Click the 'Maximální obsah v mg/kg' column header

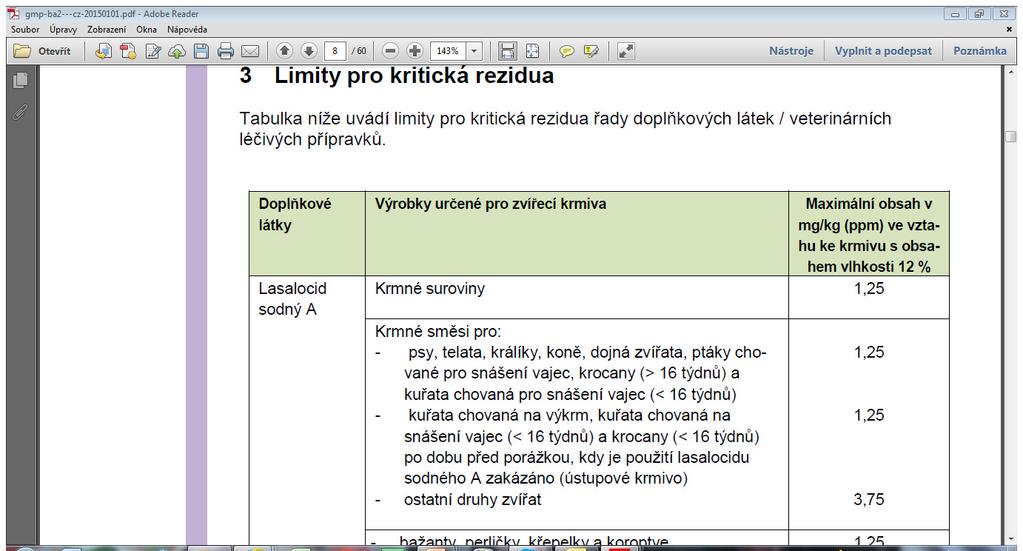[x=868, y=235]
